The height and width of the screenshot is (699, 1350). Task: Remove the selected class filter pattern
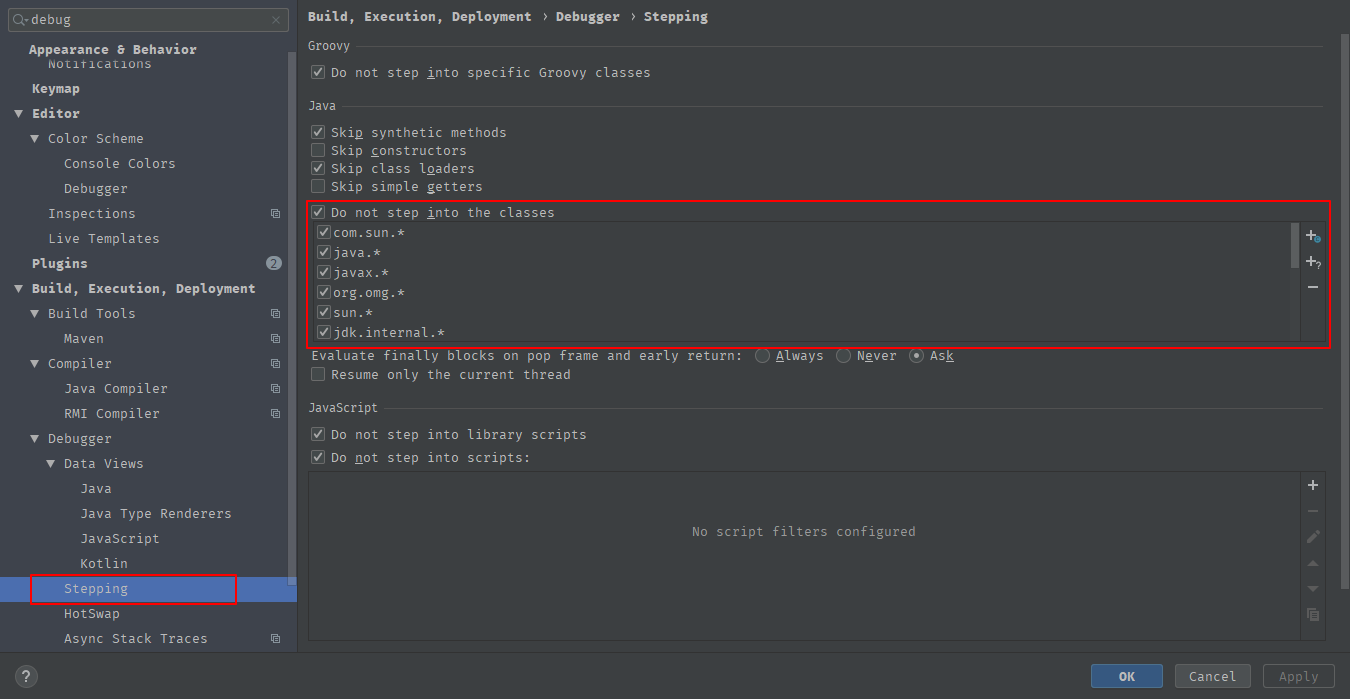point(1313,287)
